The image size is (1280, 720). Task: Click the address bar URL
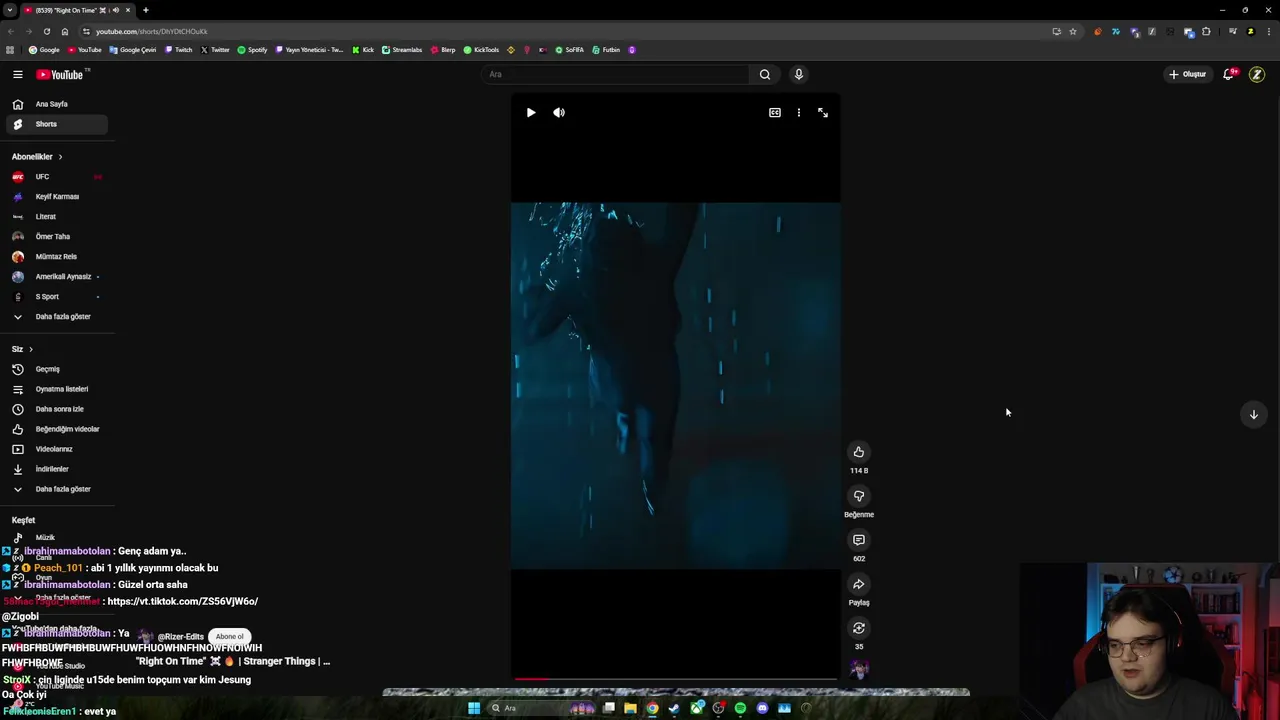coord(152,31)
